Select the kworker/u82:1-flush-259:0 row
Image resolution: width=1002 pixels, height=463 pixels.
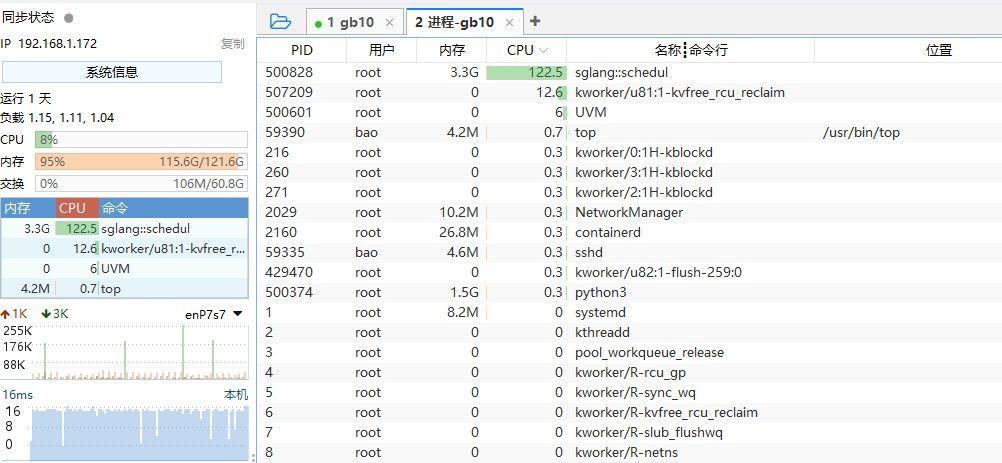[x=629, y=273]
